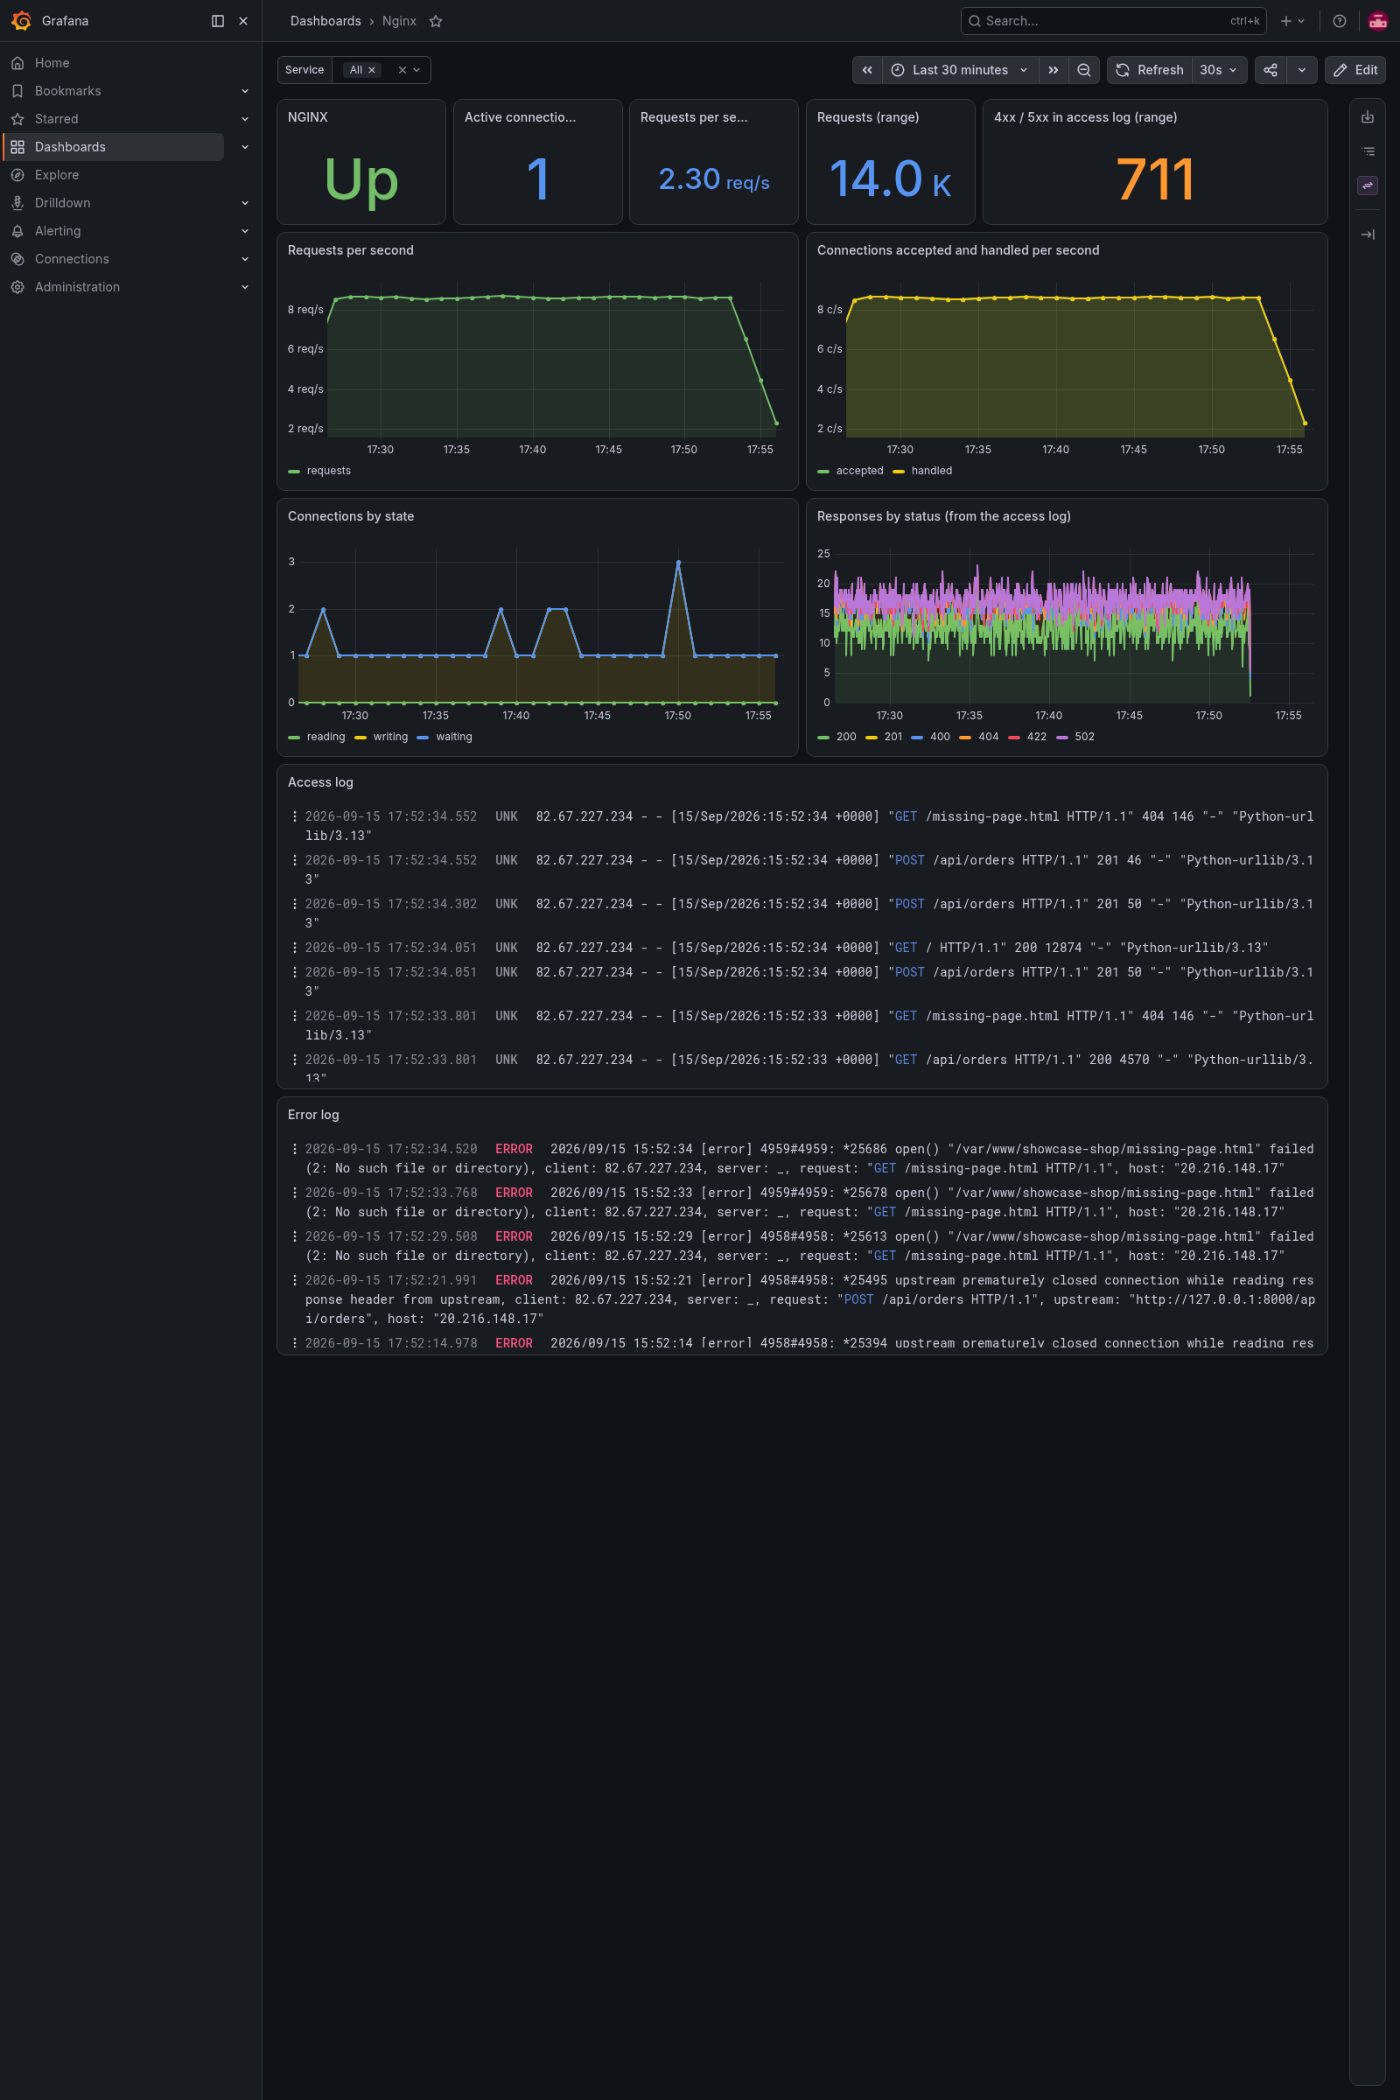Undock the sidebar menu icon
The height and width of the screenshot is (2100, 1400).
(x=218, y=21)
